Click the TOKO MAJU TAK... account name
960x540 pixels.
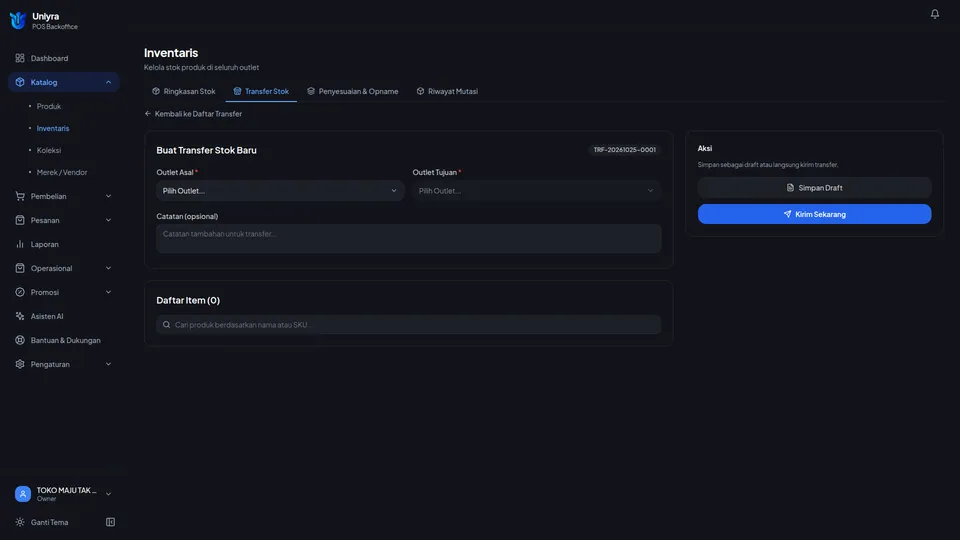[x=66, y=490]
